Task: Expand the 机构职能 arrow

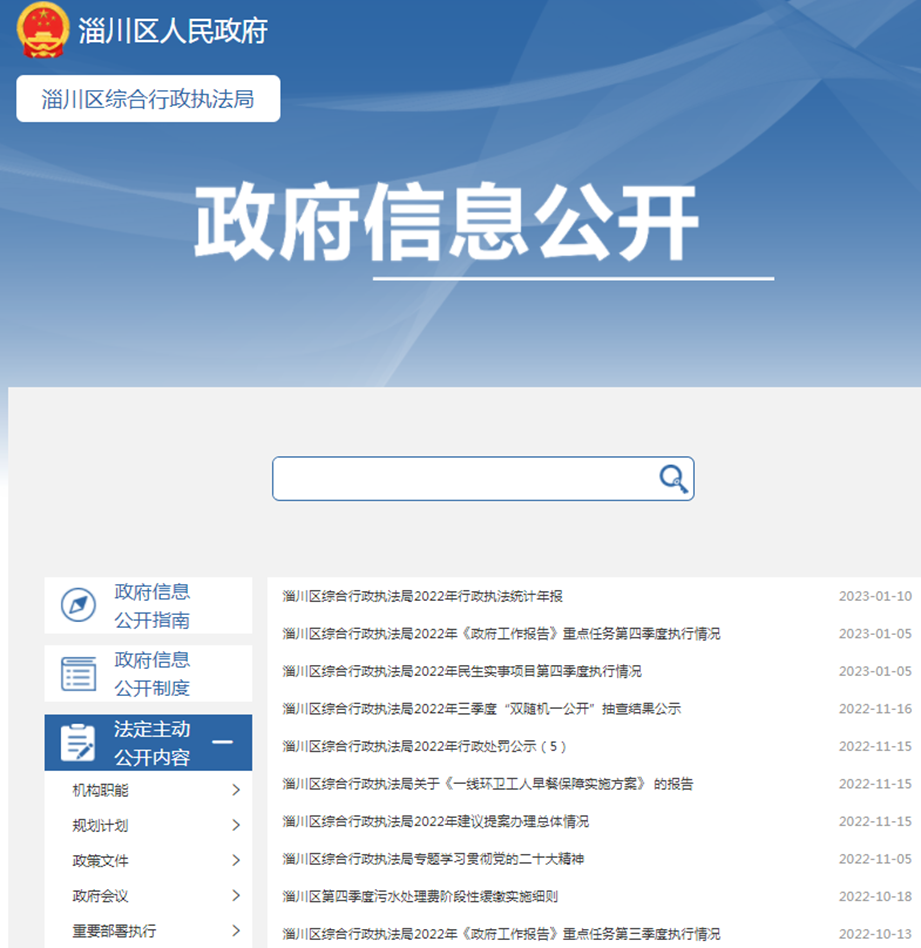Action: 236,790
